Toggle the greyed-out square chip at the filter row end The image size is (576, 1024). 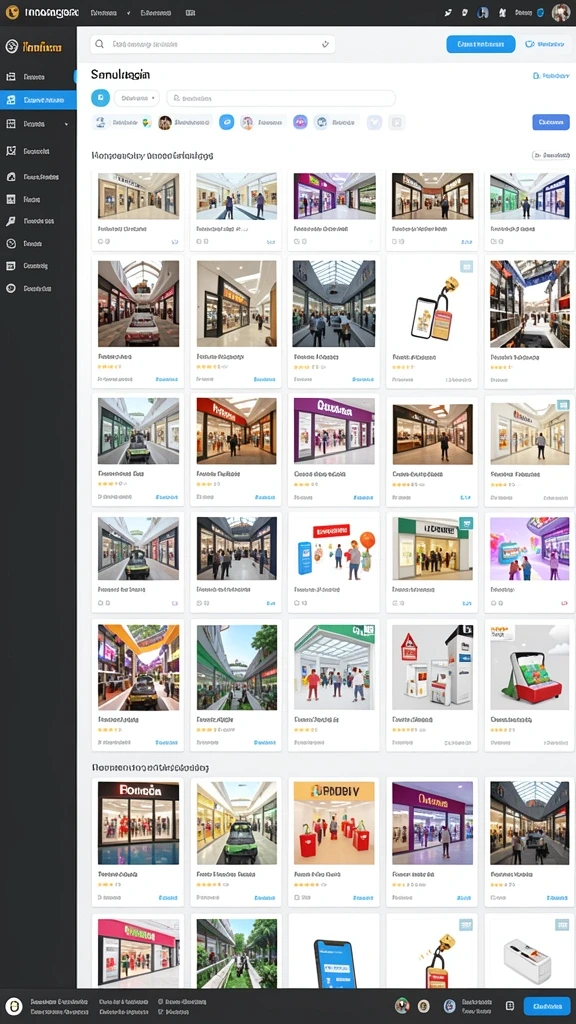point(396,122)
